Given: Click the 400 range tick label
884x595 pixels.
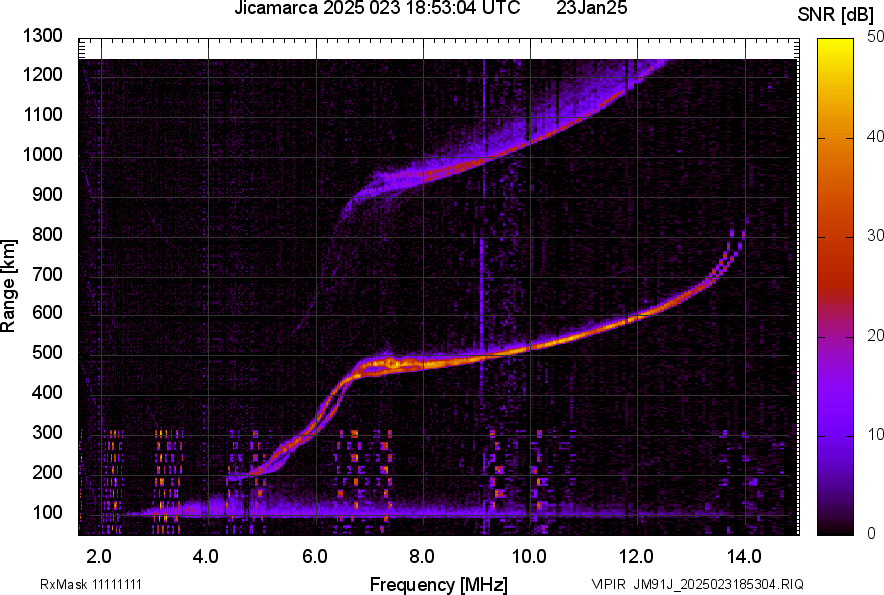Looking at the screenshot, I should [x=47, y=393].
